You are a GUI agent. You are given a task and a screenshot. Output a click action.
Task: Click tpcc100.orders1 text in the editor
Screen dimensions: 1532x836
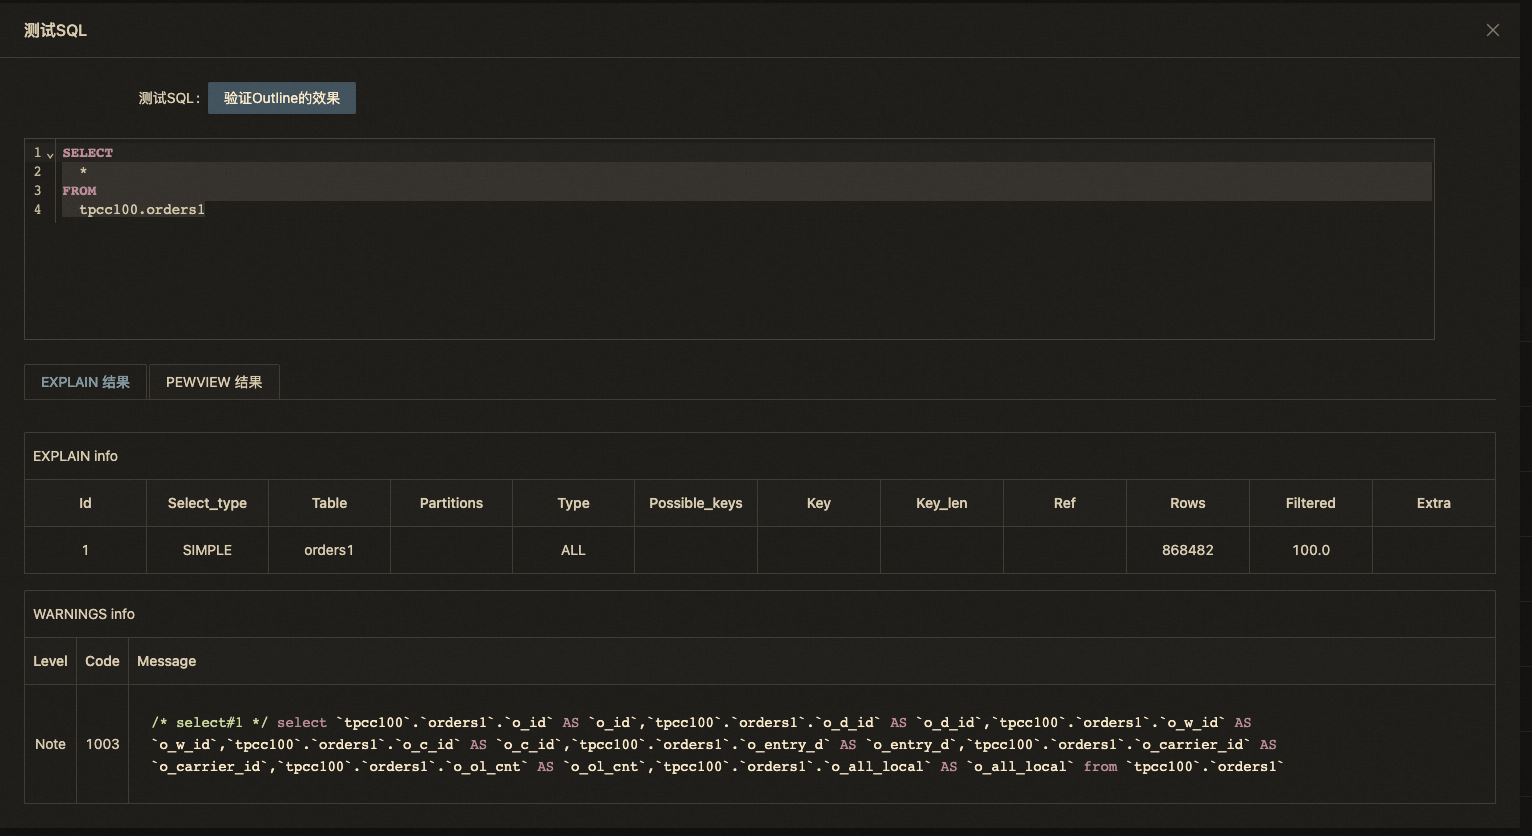pyautogui.click(x=142, y=210)
